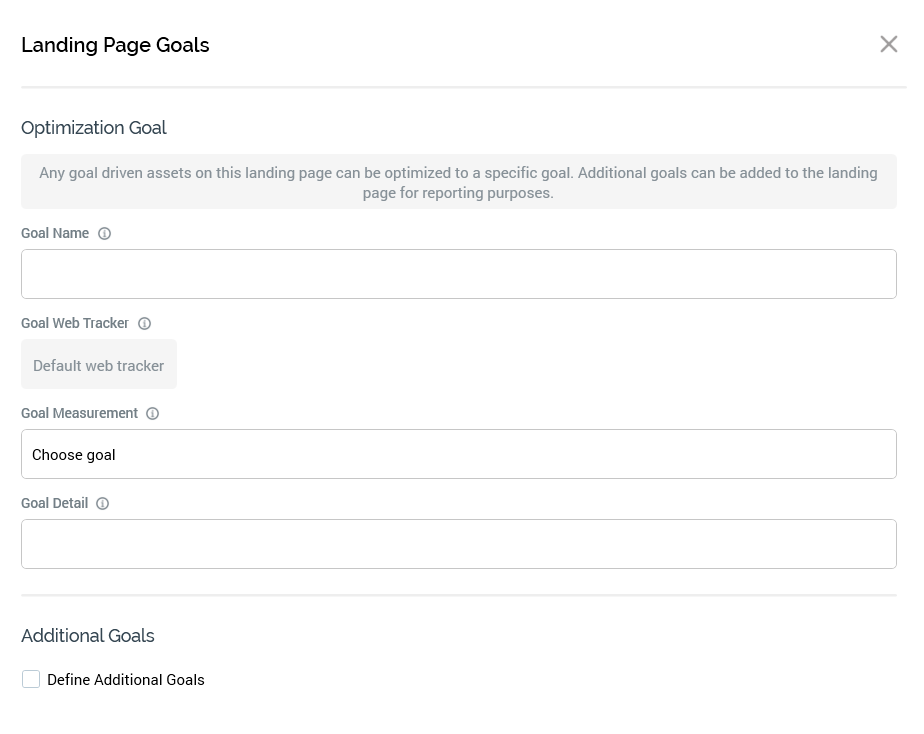Click the Goal Detail field label
This screenshot has height=734, width=924.
(x=54, y=503)
